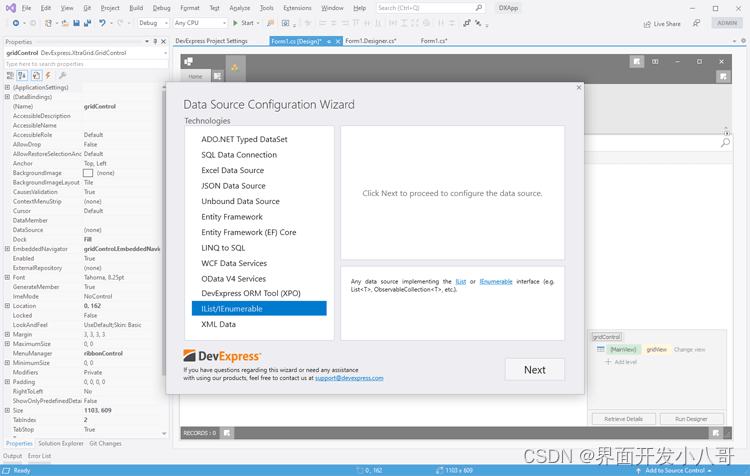The height and width of the screenshot is (476, 750).
Task: Close the Form1.cs [Design] tab
Action: (338, 42)
